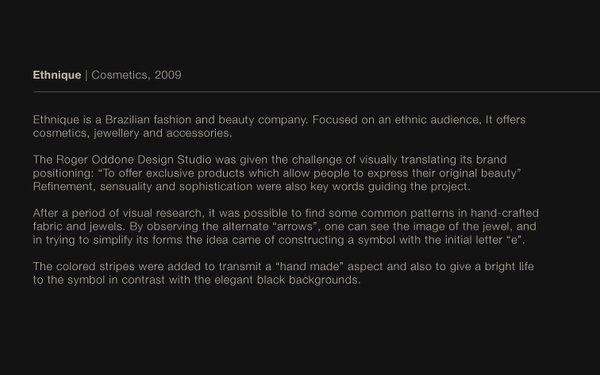Select the phrase 'cosmetics, jewellery and accessories'
The width and height of the screenshot is (600, 375).
(x=132, y=133)
